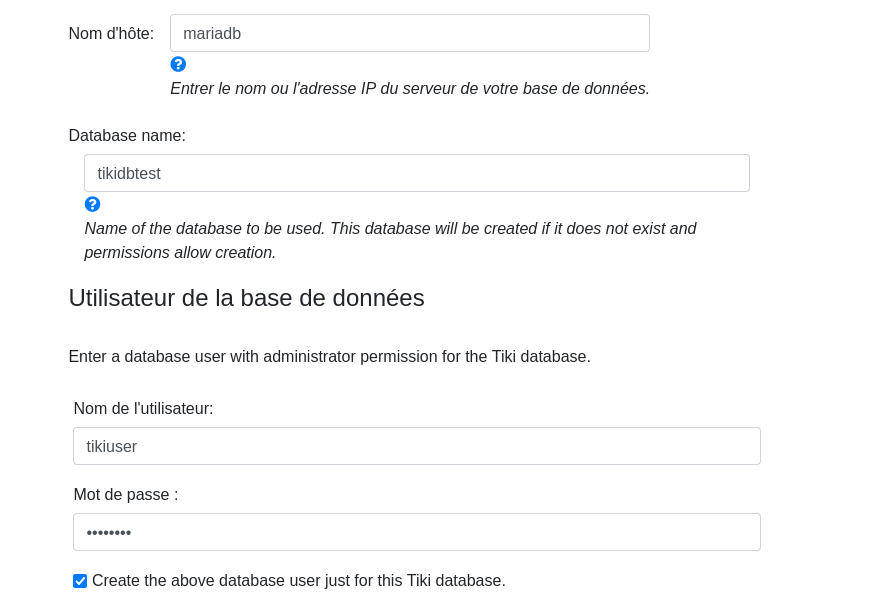Click inside the "Nom d'hôte" input showing mariadb
This screenshot has height=612, width=892.
tap(409, 33)
